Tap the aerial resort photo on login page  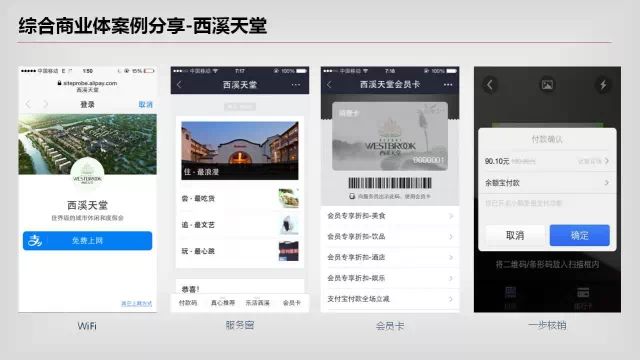[87, 144]
